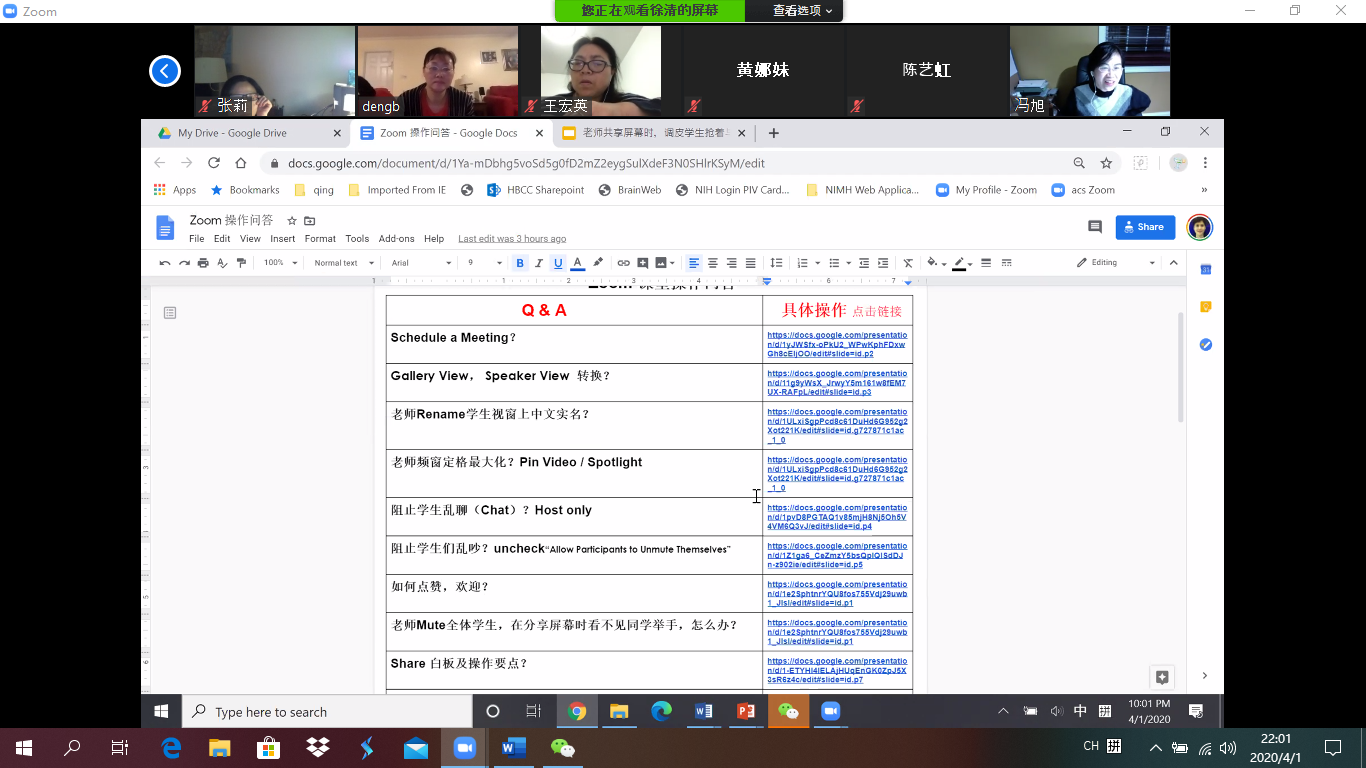Toggle left alignment
The image size is (1366, 768).
tap(693, 263)
